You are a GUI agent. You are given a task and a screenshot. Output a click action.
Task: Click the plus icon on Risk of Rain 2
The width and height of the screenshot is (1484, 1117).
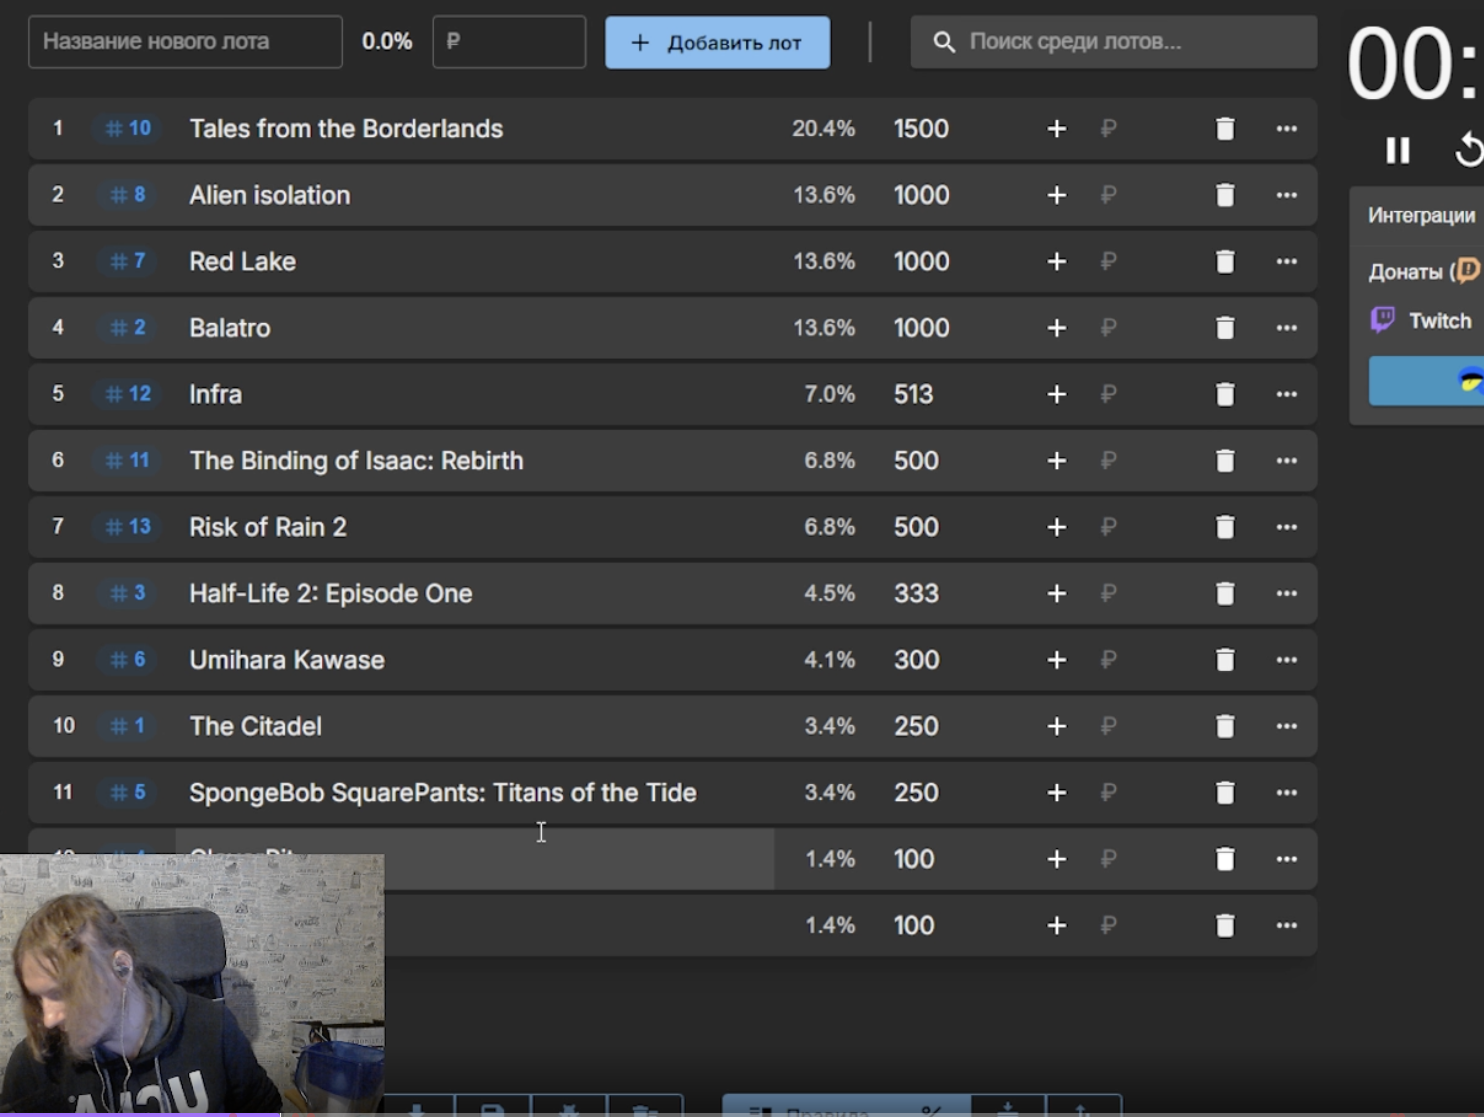click(1056, 527)
